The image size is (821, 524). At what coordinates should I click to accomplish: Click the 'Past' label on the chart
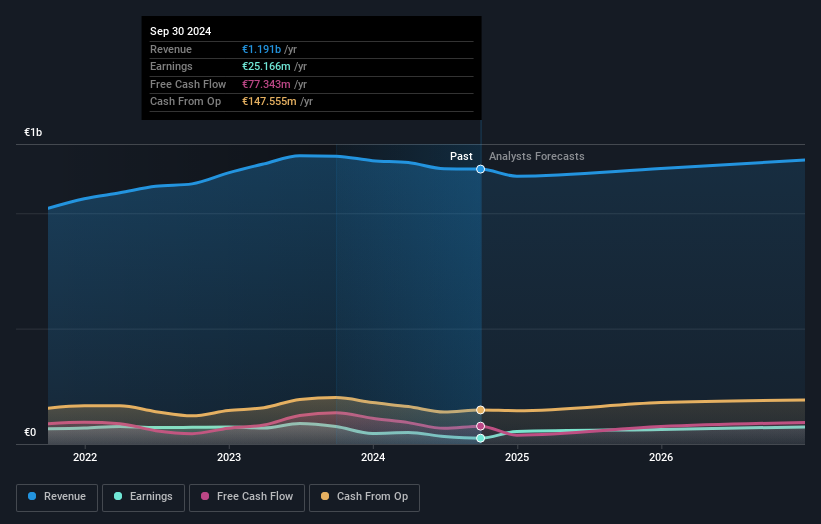(x=461, y=157)
